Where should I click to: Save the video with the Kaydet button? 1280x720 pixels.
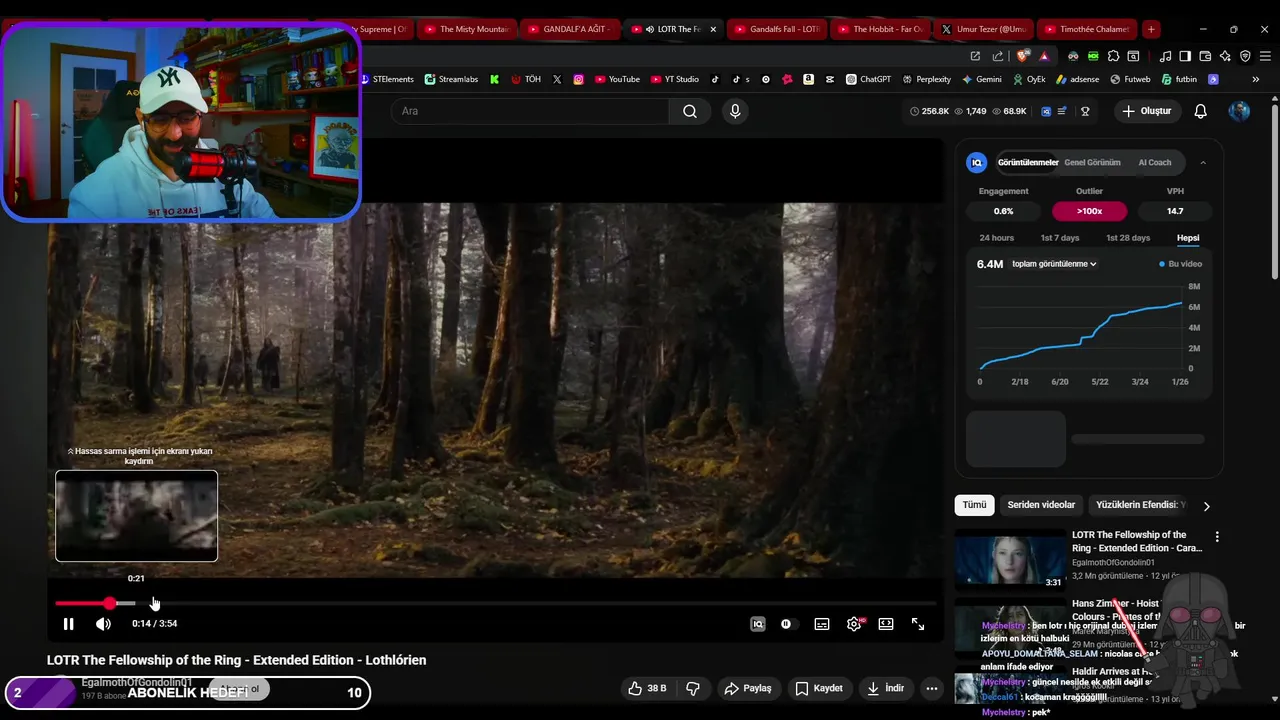click(x=819, y=688)
